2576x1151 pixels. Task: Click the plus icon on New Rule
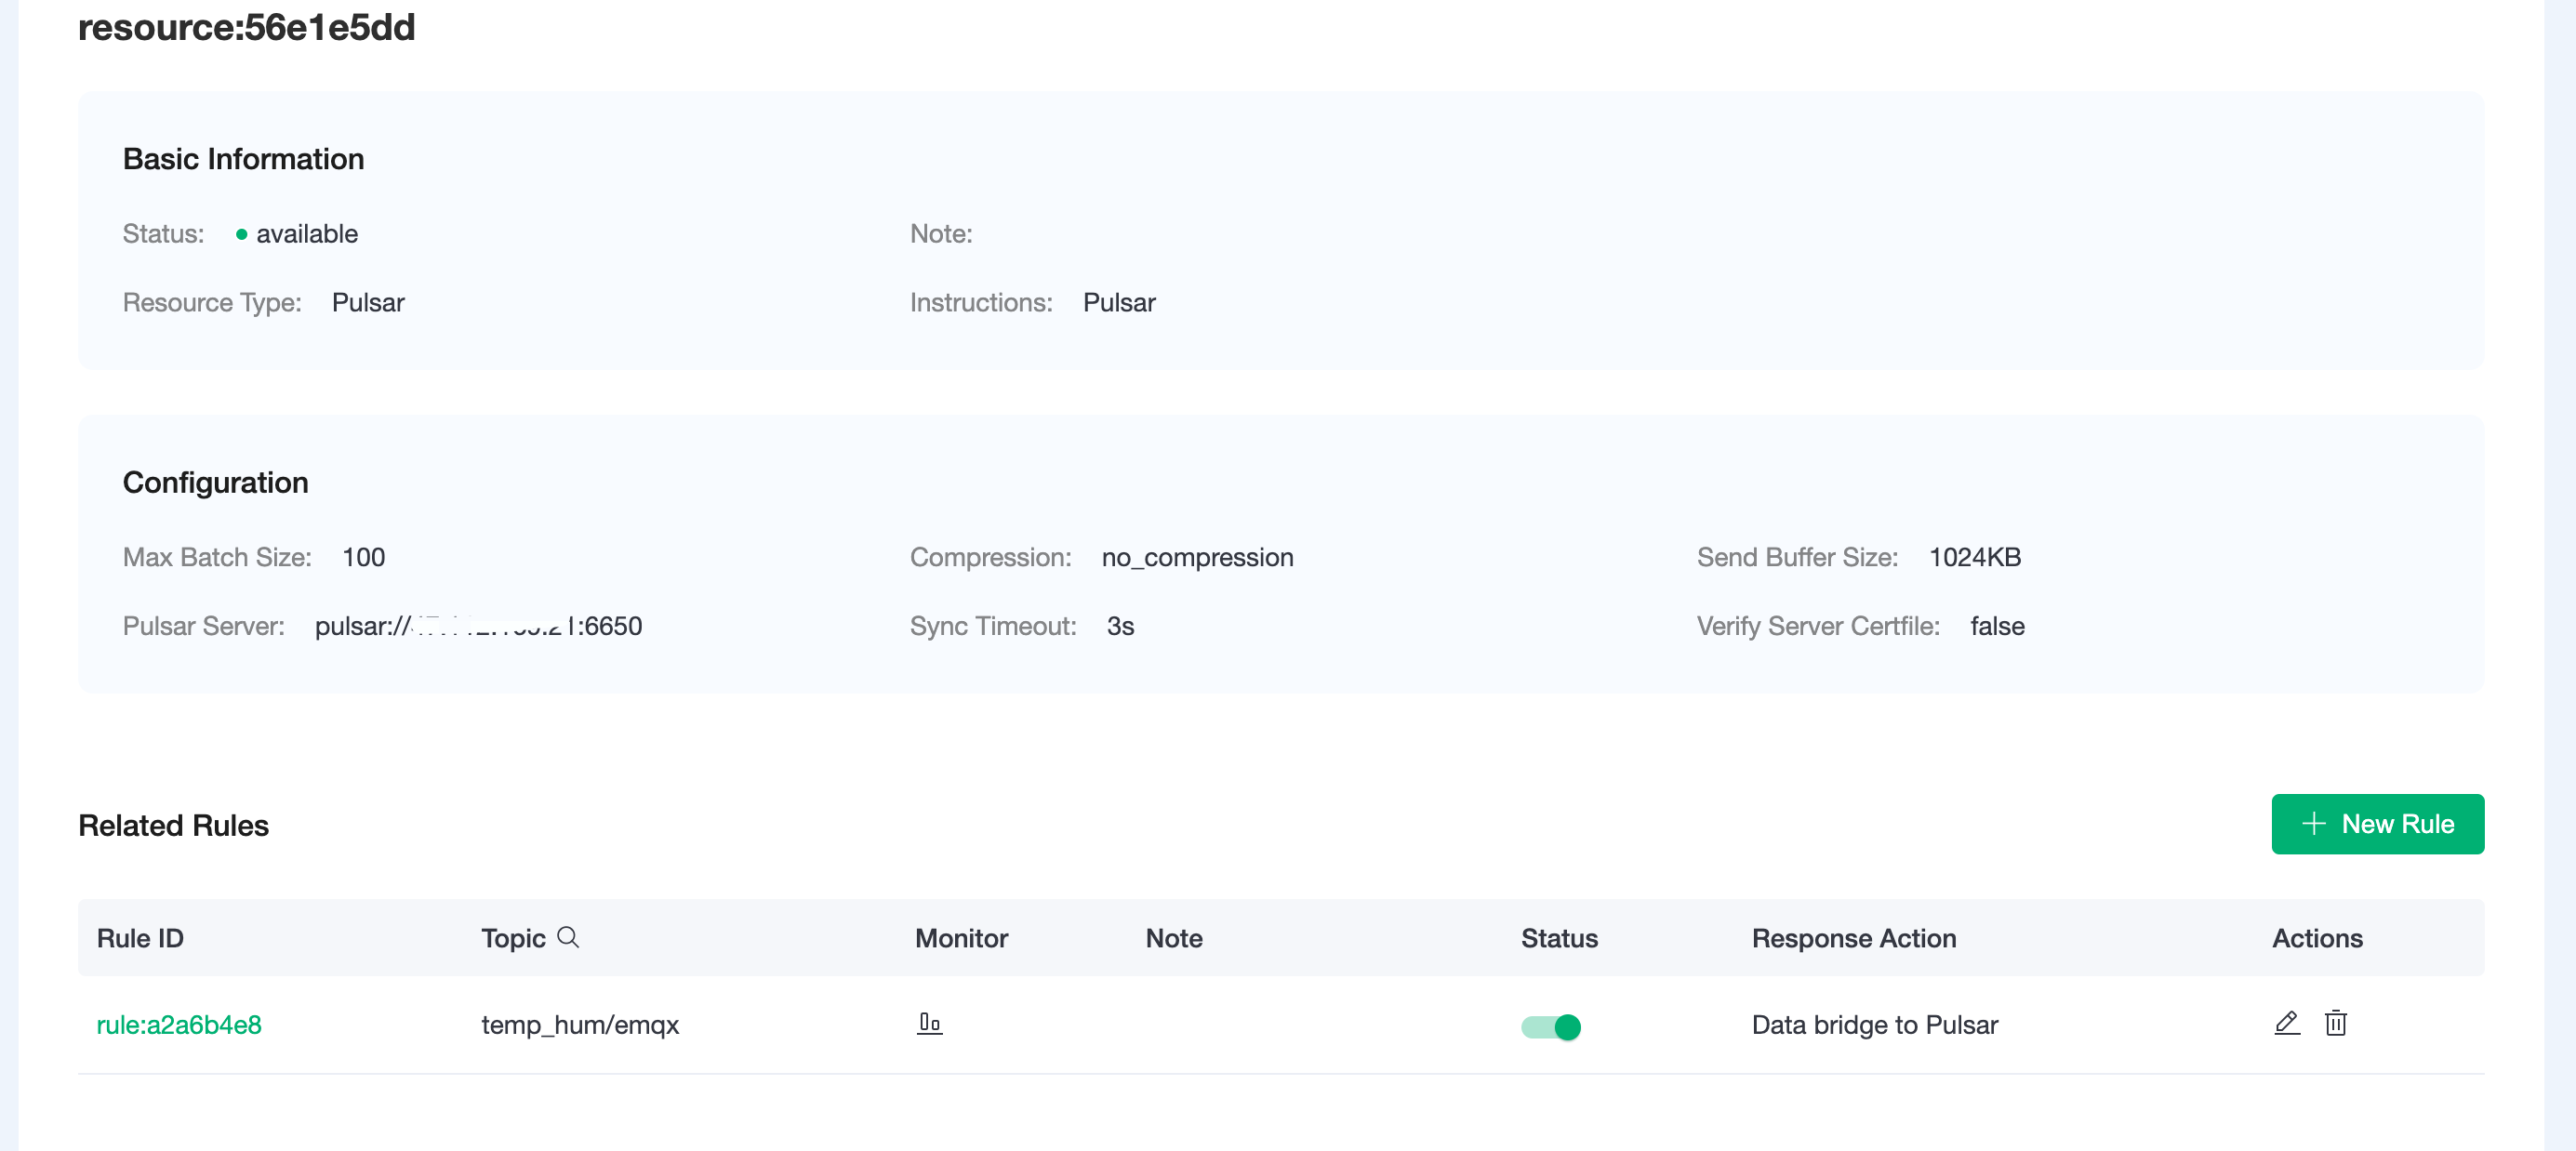tap(2313, 823)
